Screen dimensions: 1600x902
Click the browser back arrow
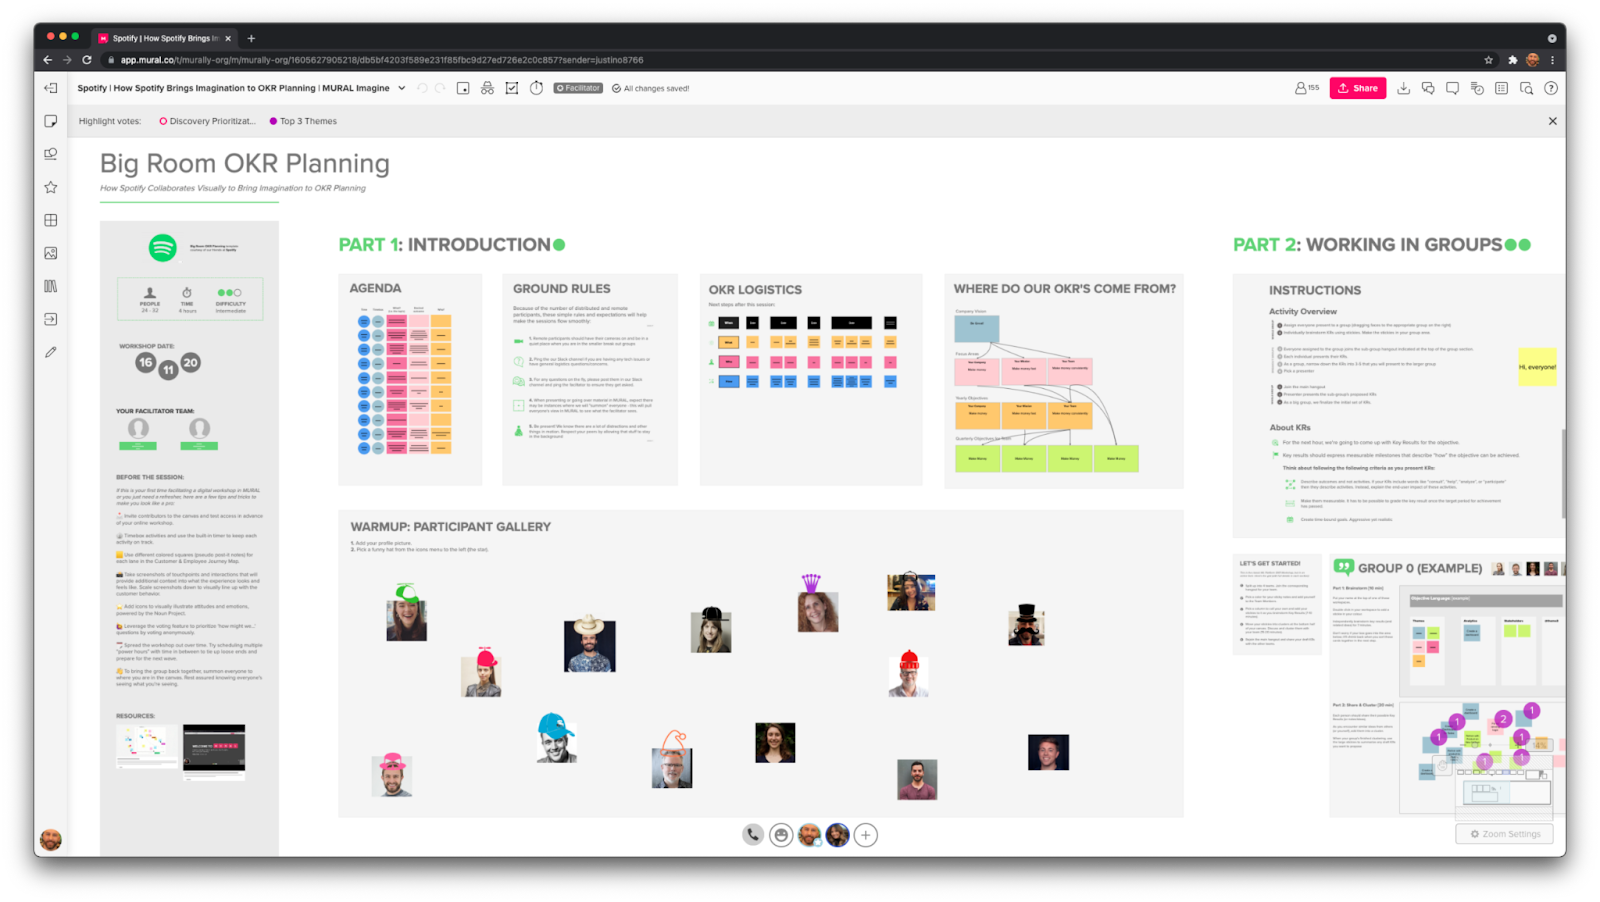pyautogui.click(x=47, y=60)
